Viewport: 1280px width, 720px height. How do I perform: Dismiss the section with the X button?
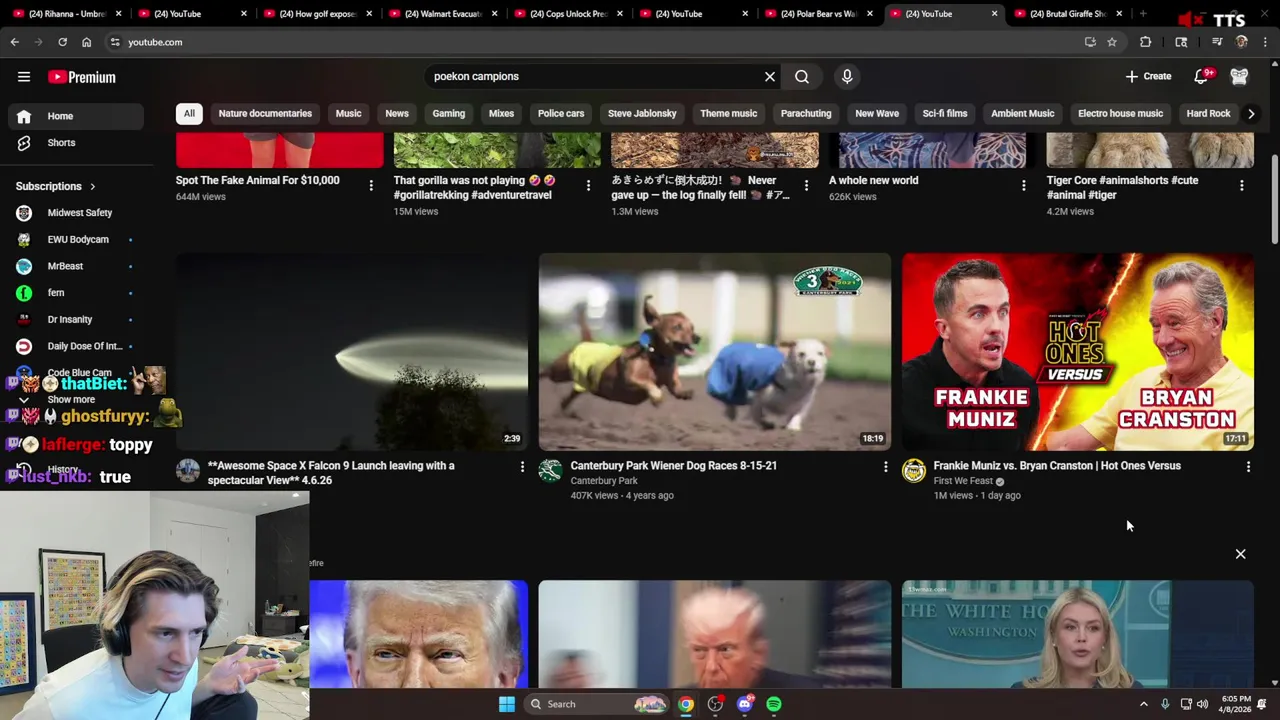tap(1240, 554)
